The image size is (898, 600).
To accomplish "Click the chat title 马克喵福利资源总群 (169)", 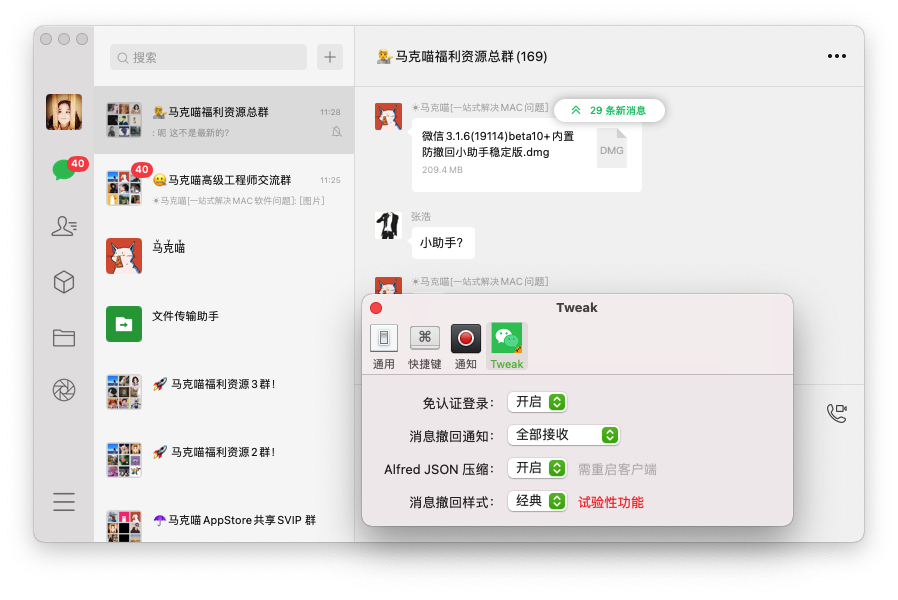I will (462, 57).
